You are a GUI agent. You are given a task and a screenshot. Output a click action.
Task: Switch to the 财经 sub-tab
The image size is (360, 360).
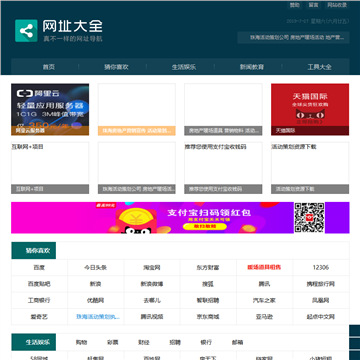[144, 342]
